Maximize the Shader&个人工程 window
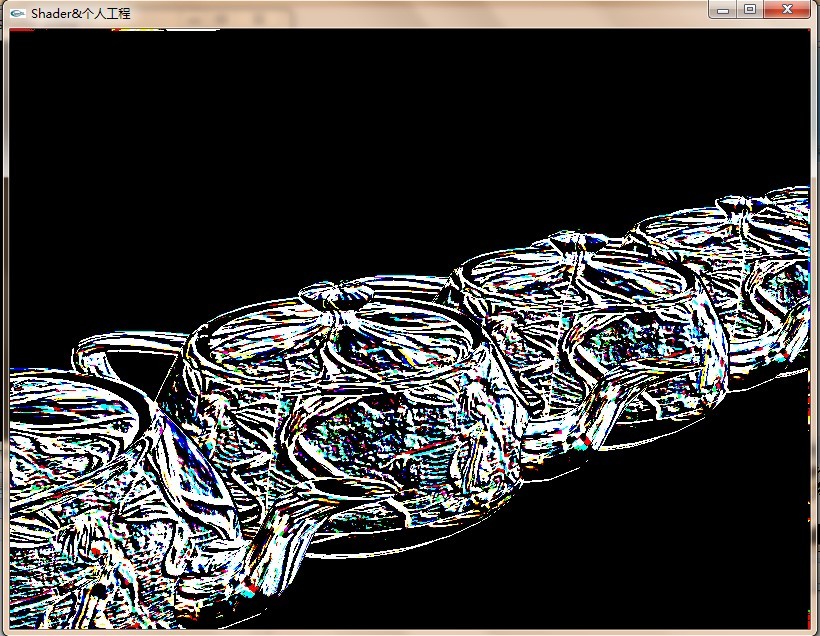 [x=750, y=9]
